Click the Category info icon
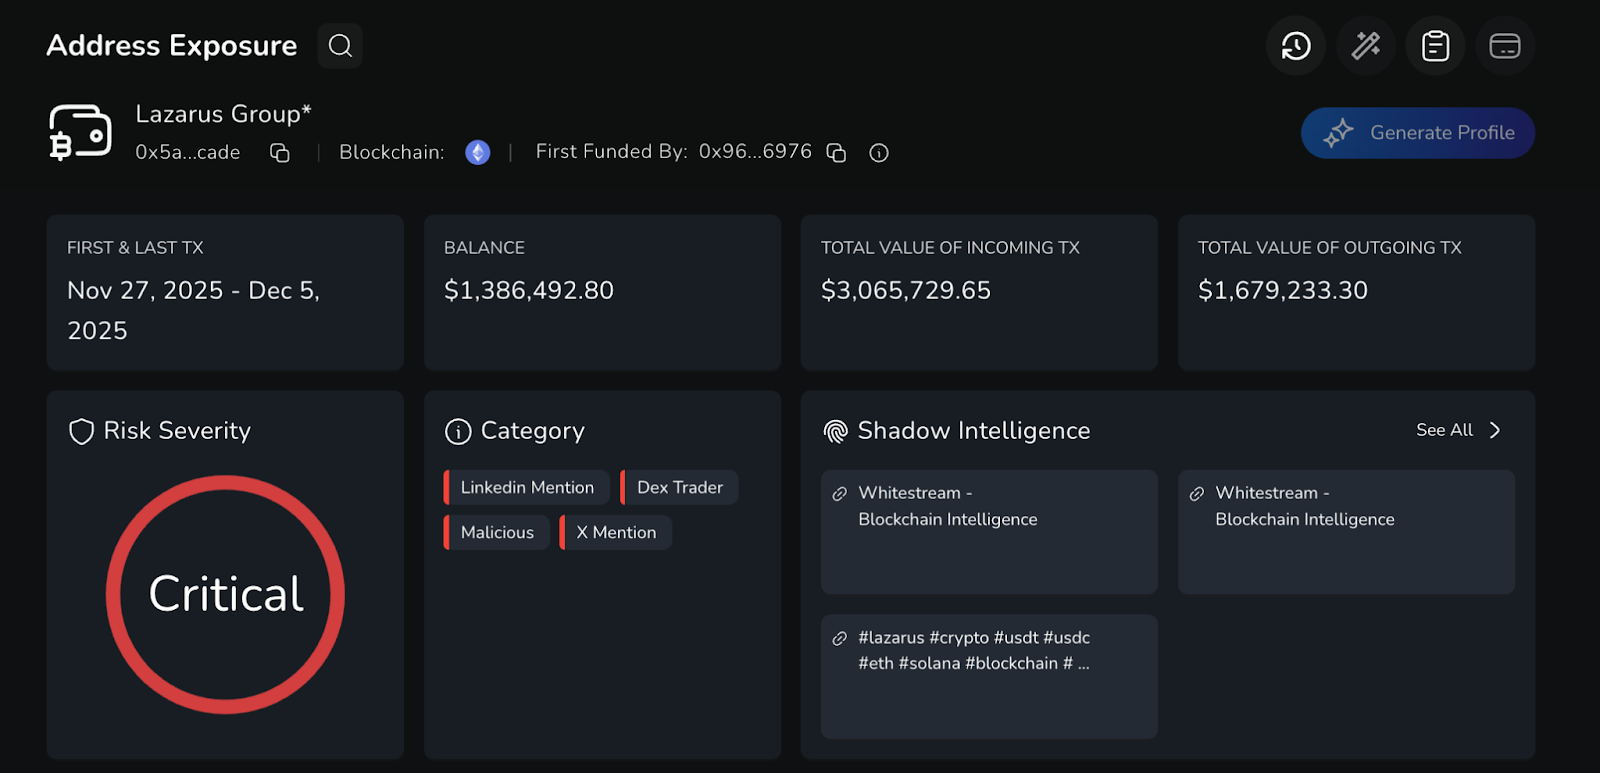 pyautogui.click(x=458, y=432)
